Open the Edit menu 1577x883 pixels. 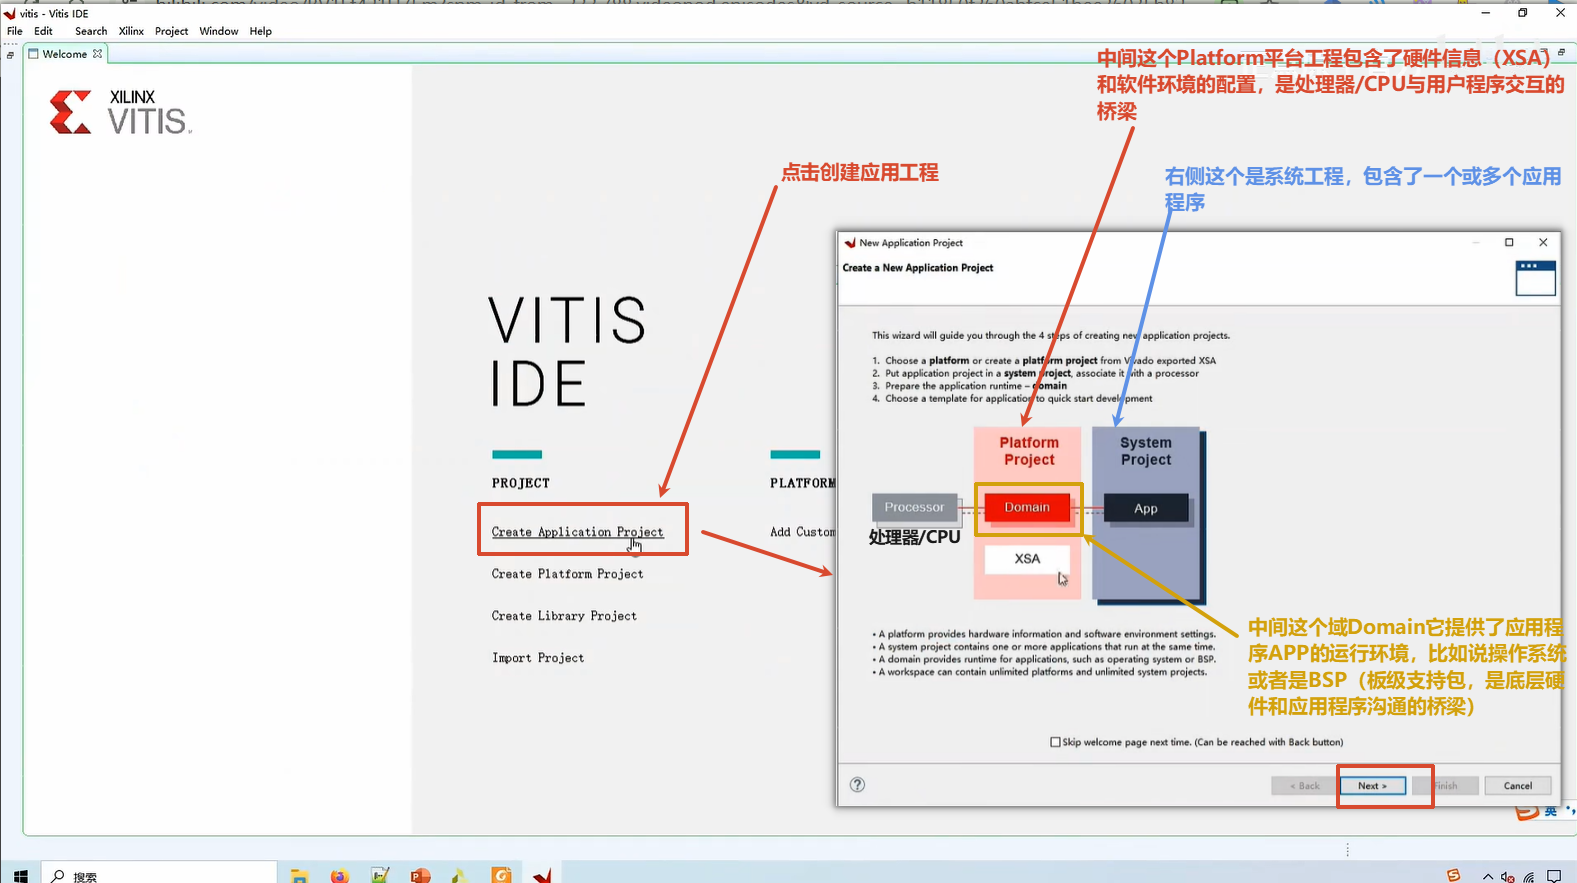(x=43, y=31)
